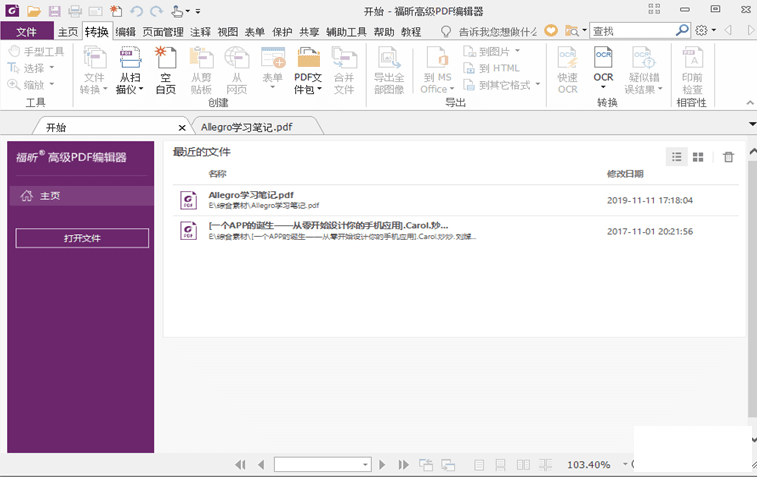Click the lightbulb 告诉我您想做什么 icon
The height and width of the screenshot is (477, 757).
pos(446,31)
